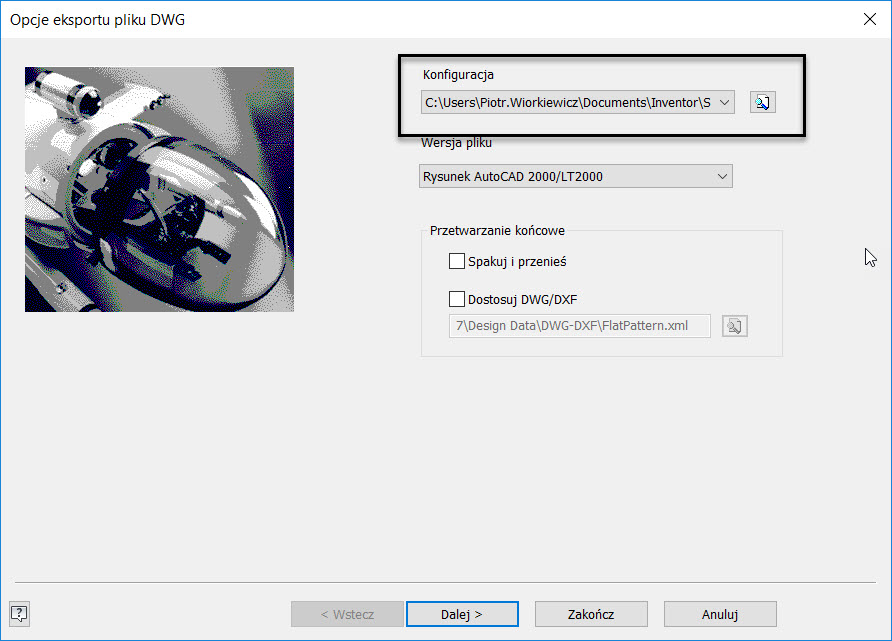
Task: Cancel export with the Anuluj button
Action: coord(719,614)
